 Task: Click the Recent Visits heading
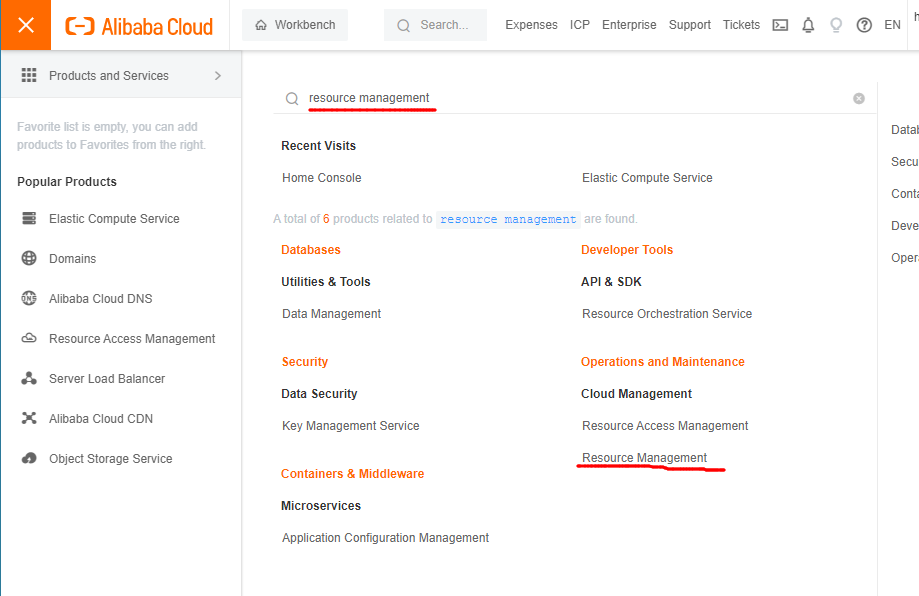tap(318, 145)
